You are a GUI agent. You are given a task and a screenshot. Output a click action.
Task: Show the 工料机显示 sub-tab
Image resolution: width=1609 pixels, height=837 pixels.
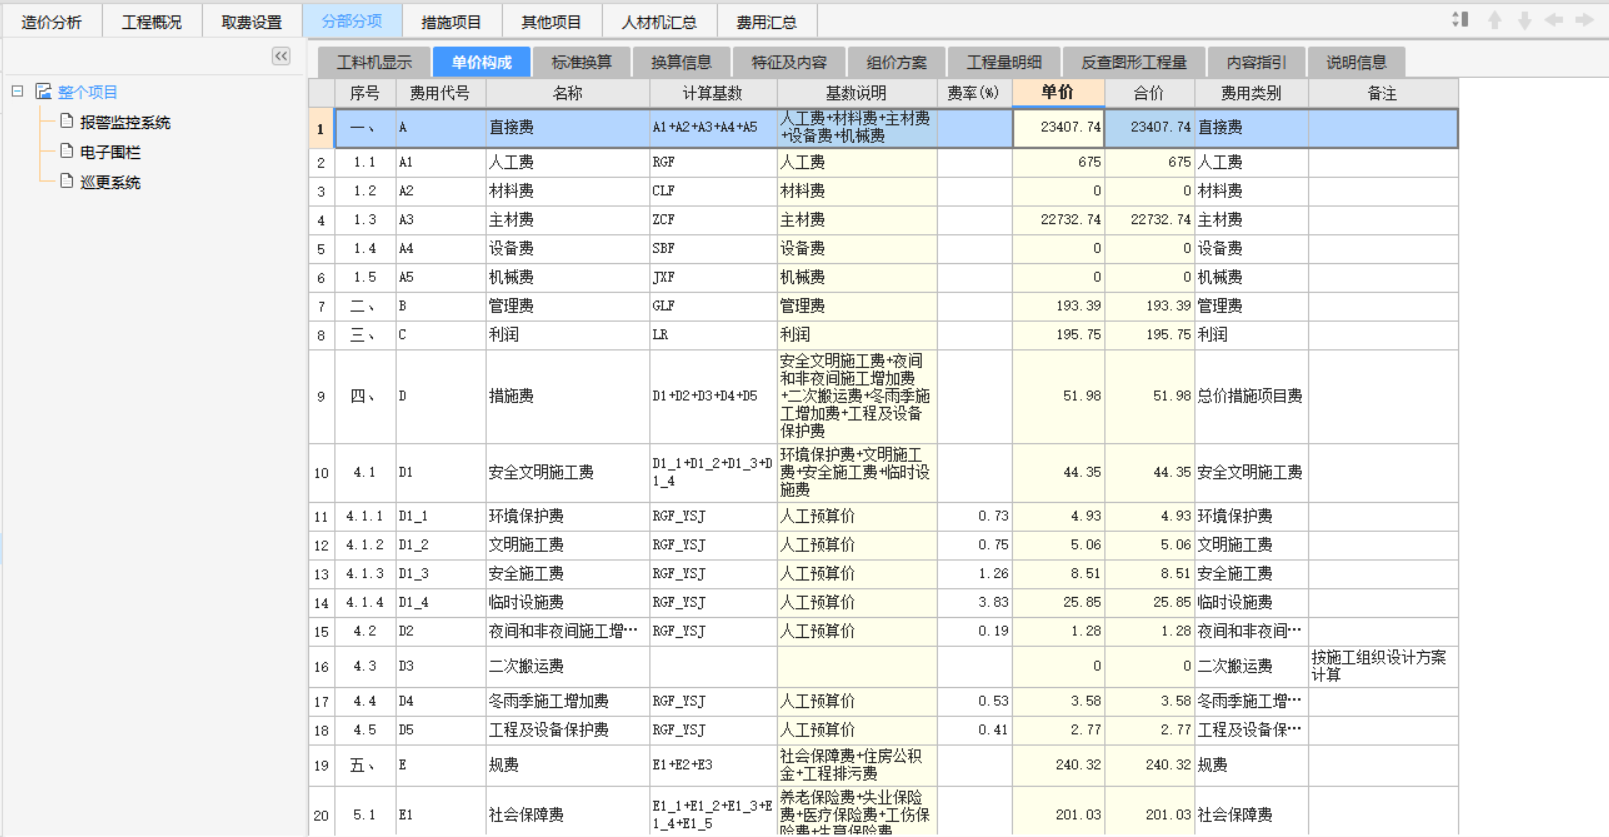coord(374,62)
